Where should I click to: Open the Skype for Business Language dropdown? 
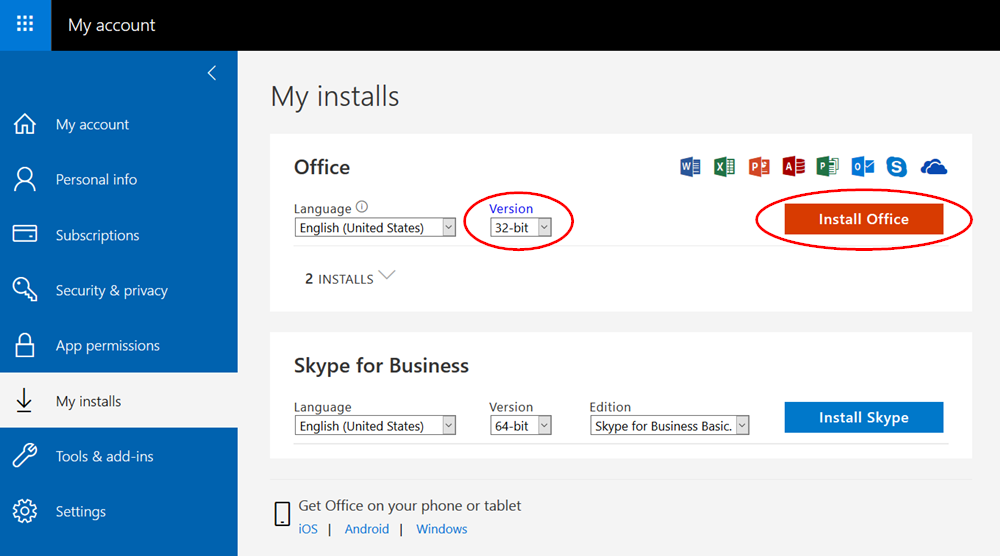(375, 425)
